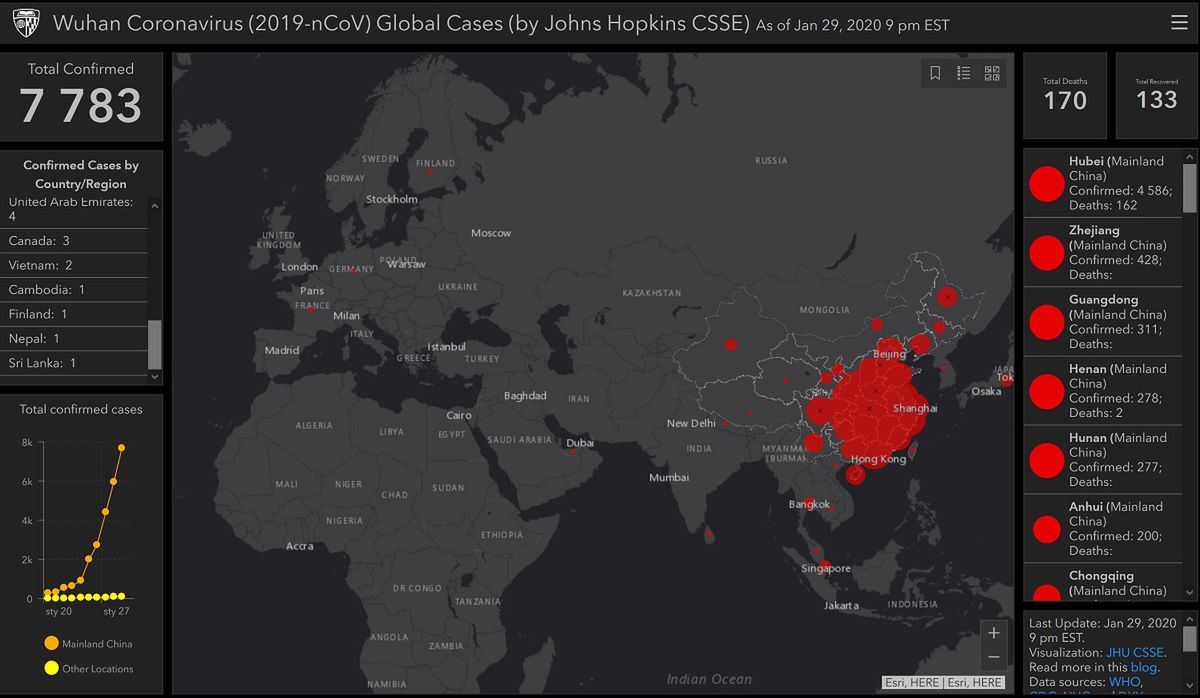Click the Total Confirmed 7 783 panel

(81, 97)
